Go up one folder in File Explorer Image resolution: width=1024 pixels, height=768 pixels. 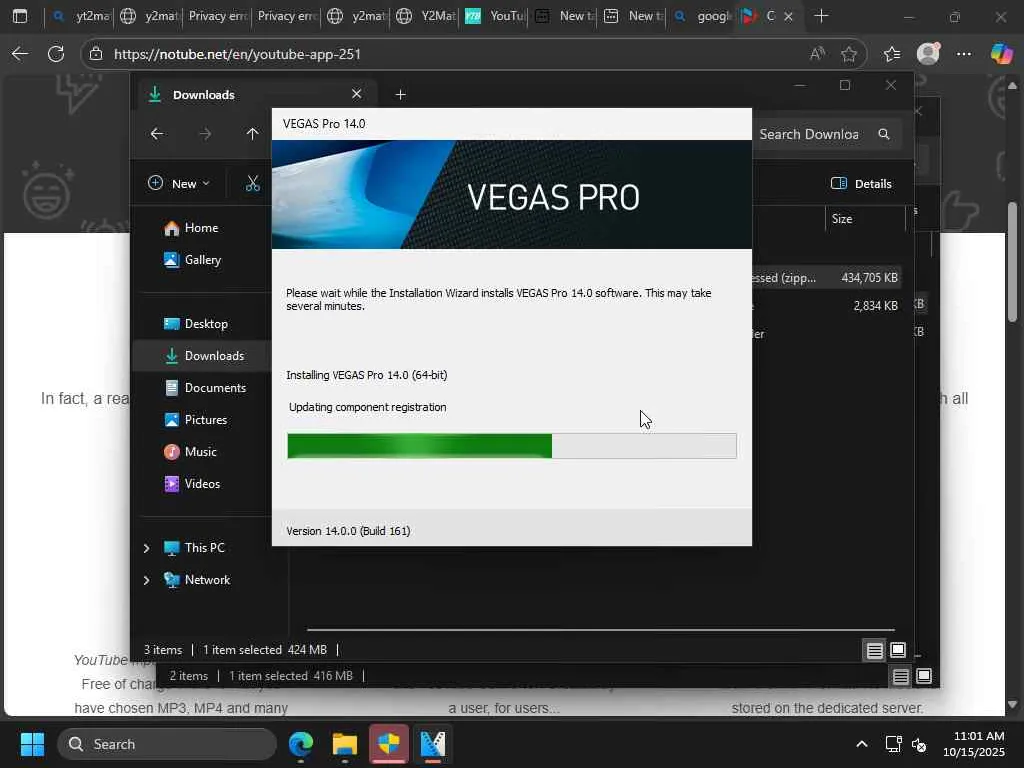tap(252, 134)
